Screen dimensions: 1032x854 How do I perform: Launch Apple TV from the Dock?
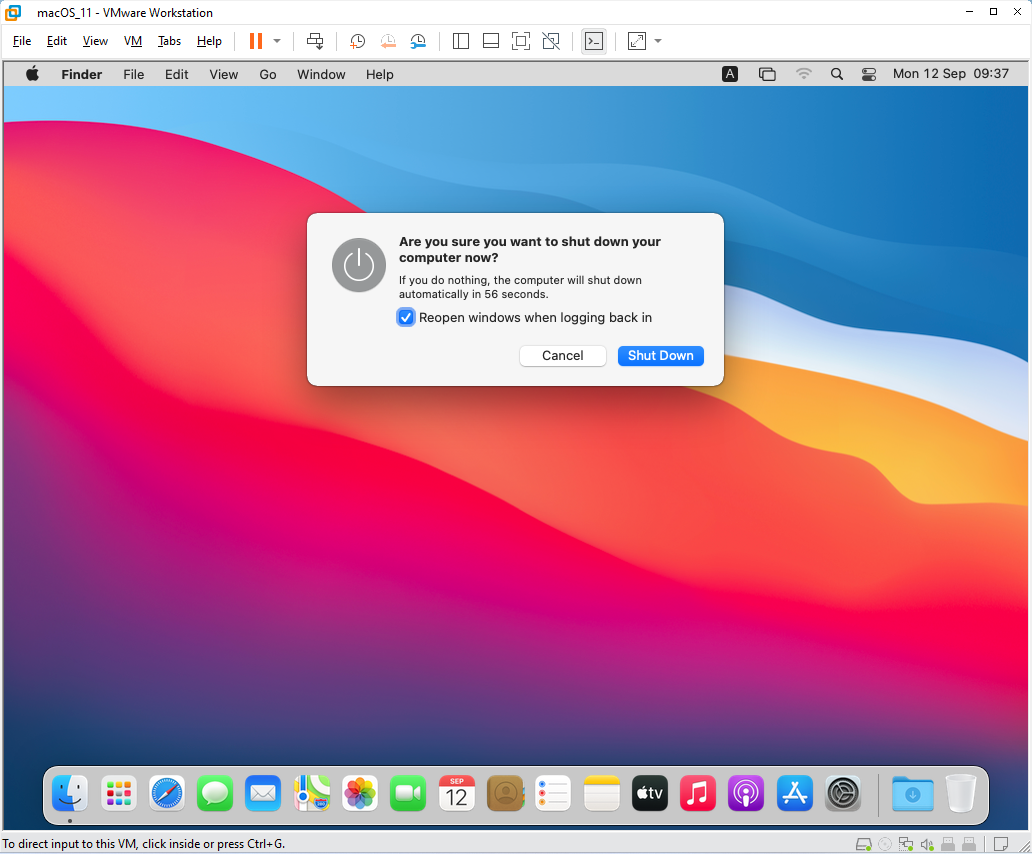click(x=650, y=793)
